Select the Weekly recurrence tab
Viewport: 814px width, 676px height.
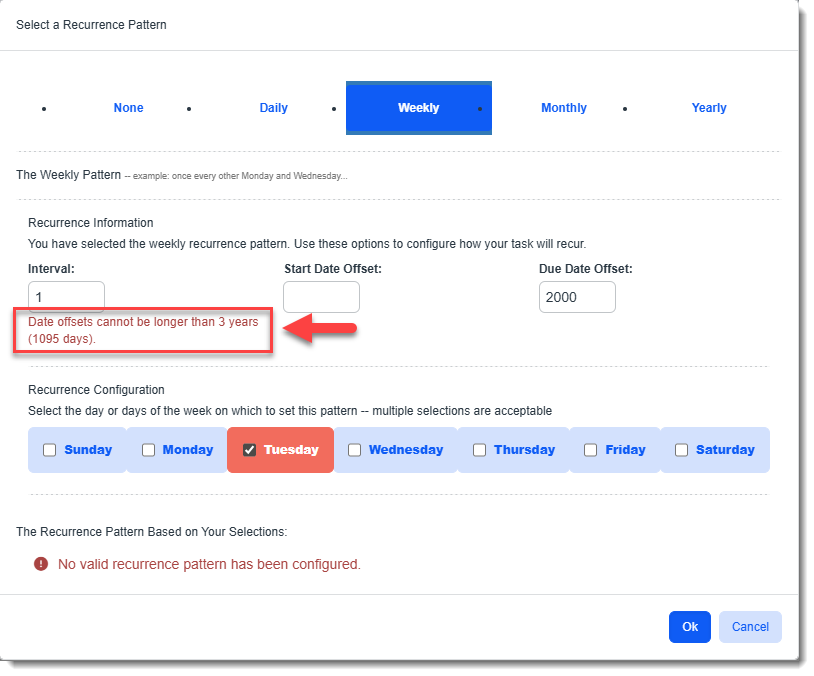point(418,108)
